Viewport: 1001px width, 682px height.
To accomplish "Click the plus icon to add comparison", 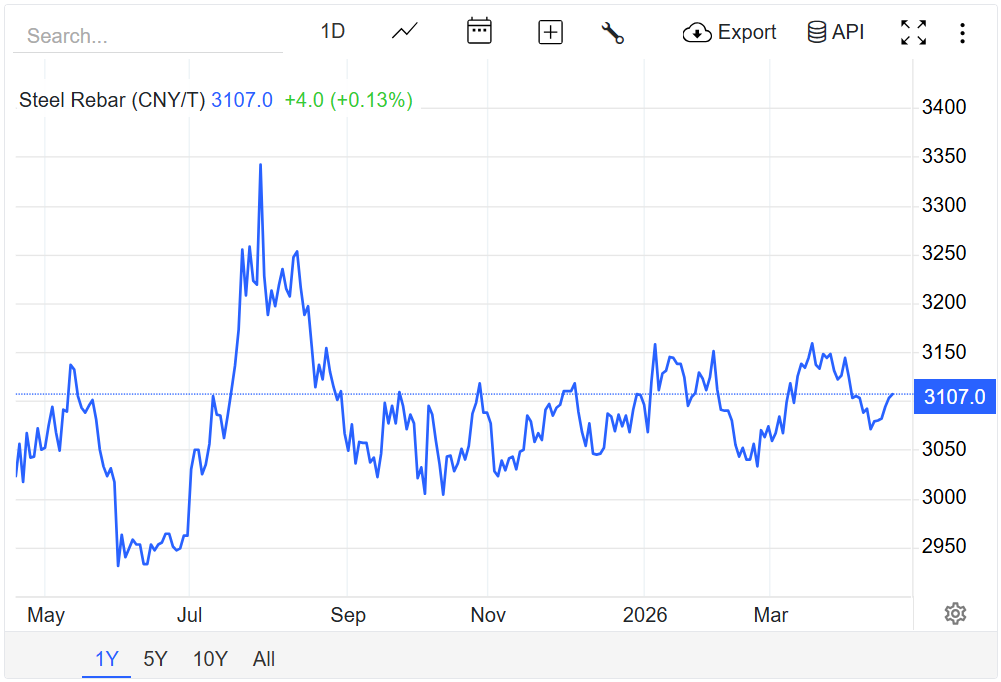I will (x=550, y=33).
